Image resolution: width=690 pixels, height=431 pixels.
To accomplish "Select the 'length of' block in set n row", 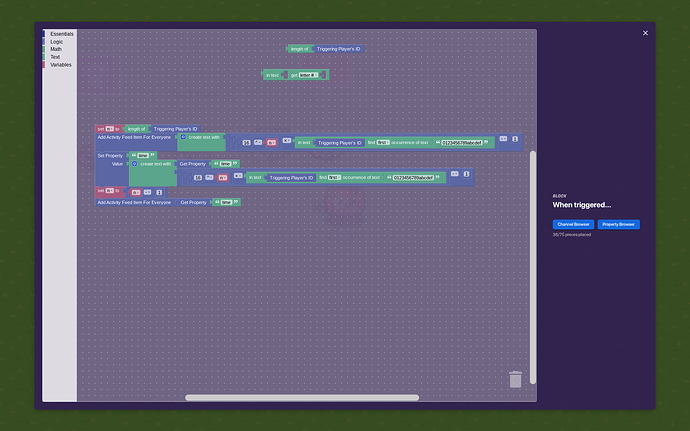I will [x=136, y=129].
